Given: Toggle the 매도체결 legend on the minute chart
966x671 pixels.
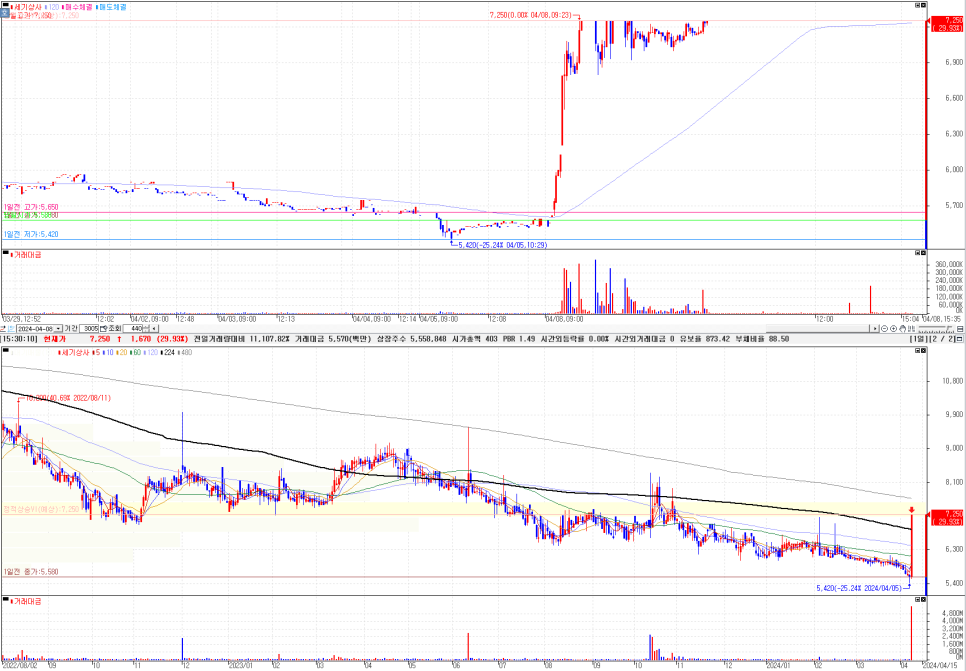Looking at the screenshot, I should pos(112,7).
